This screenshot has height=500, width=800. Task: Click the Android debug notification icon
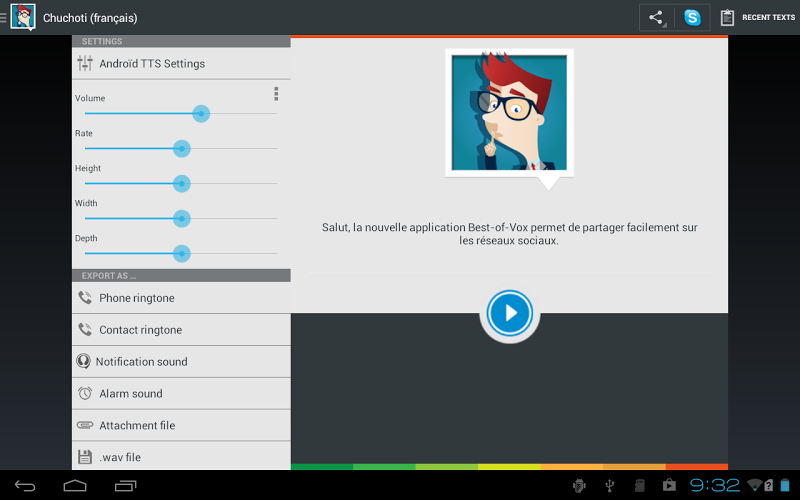tap(579, 485)
